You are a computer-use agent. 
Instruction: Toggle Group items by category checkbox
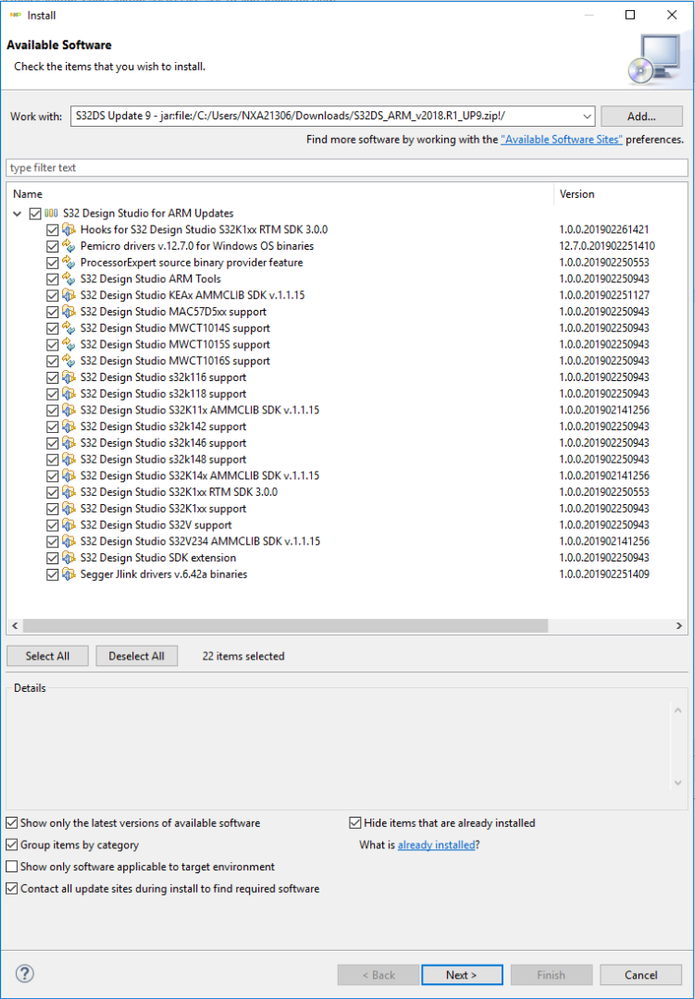pos(11,845)
